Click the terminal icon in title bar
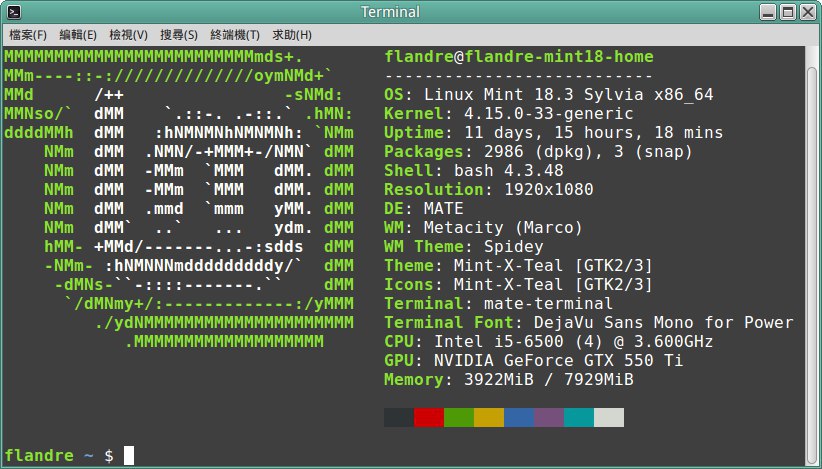Screen dimensions: 822x469 click(14, 12)
